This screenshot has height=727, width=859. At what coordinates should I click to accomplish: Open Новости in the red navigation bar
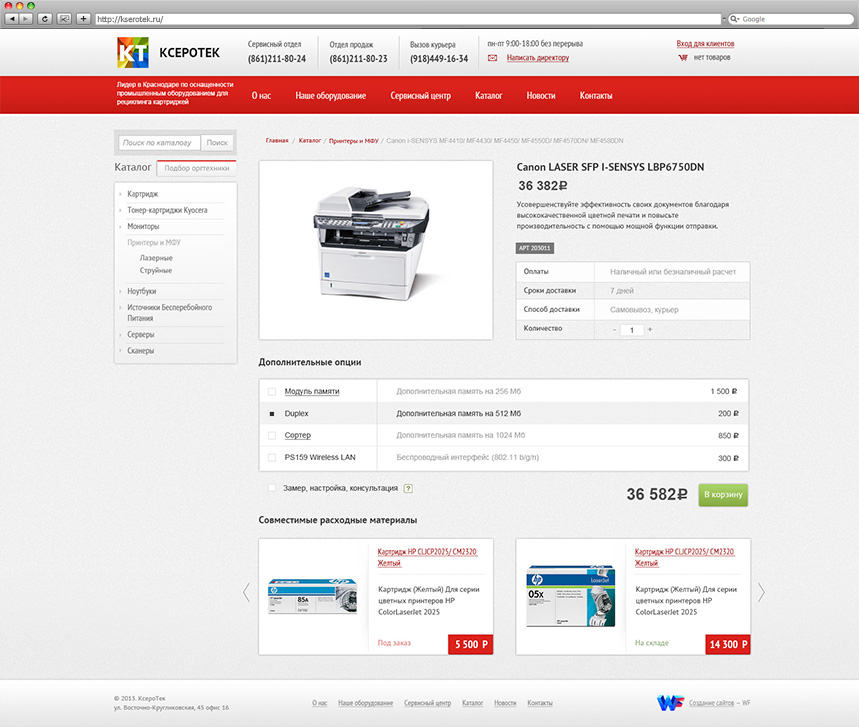pyautogui.click(x=541, y=95)
